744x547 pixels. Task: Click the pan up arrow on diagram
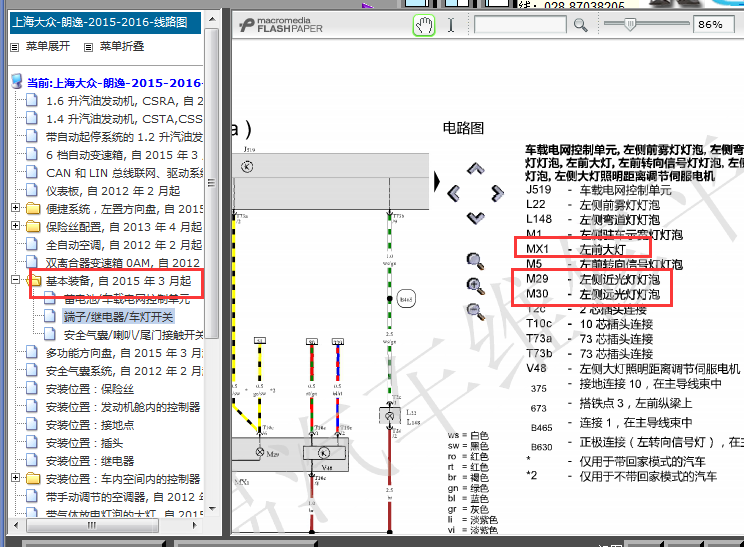475,168
